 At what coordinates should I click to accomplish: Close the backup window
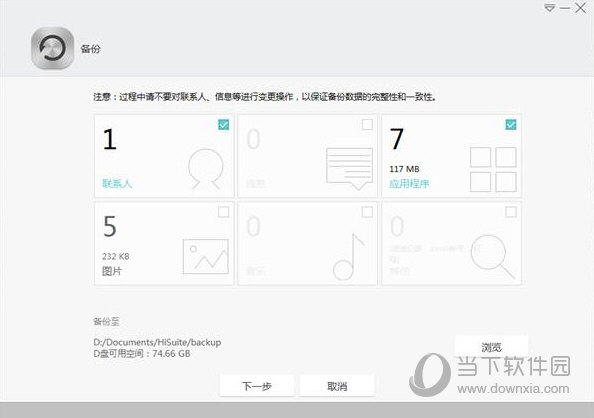tap(580, 8)
